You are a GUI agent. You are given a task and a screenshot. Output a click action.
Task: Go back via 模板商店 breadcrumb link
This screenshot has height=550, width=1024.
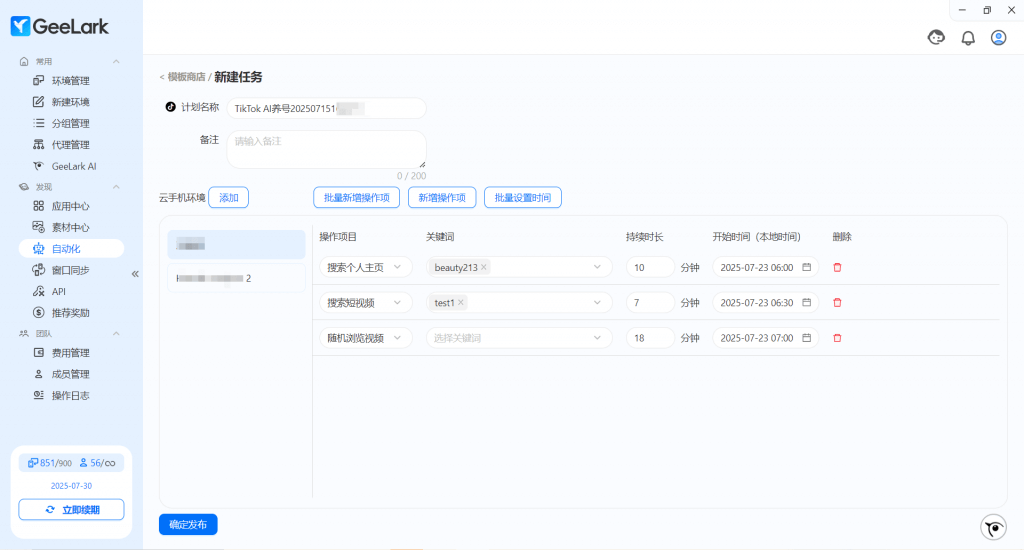tap(185, 77)
